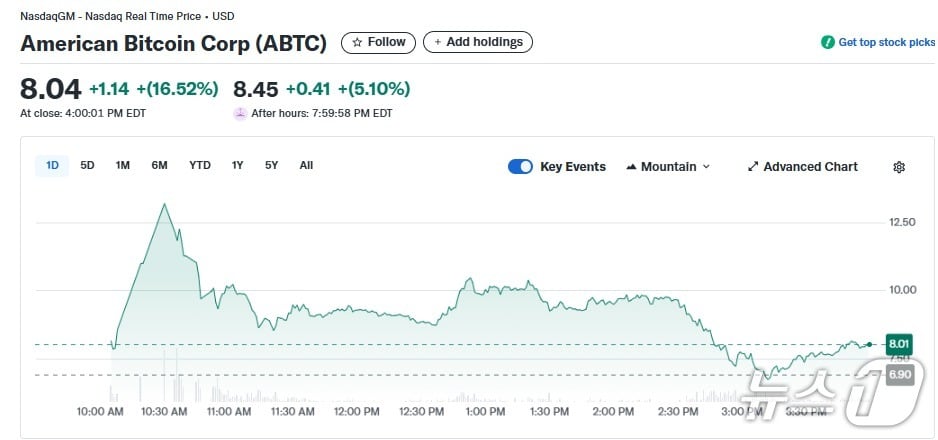Click the Advanced Chart button text
This screenshot has height=440, width=938.
pyautogui.click(x=810, y=167)
